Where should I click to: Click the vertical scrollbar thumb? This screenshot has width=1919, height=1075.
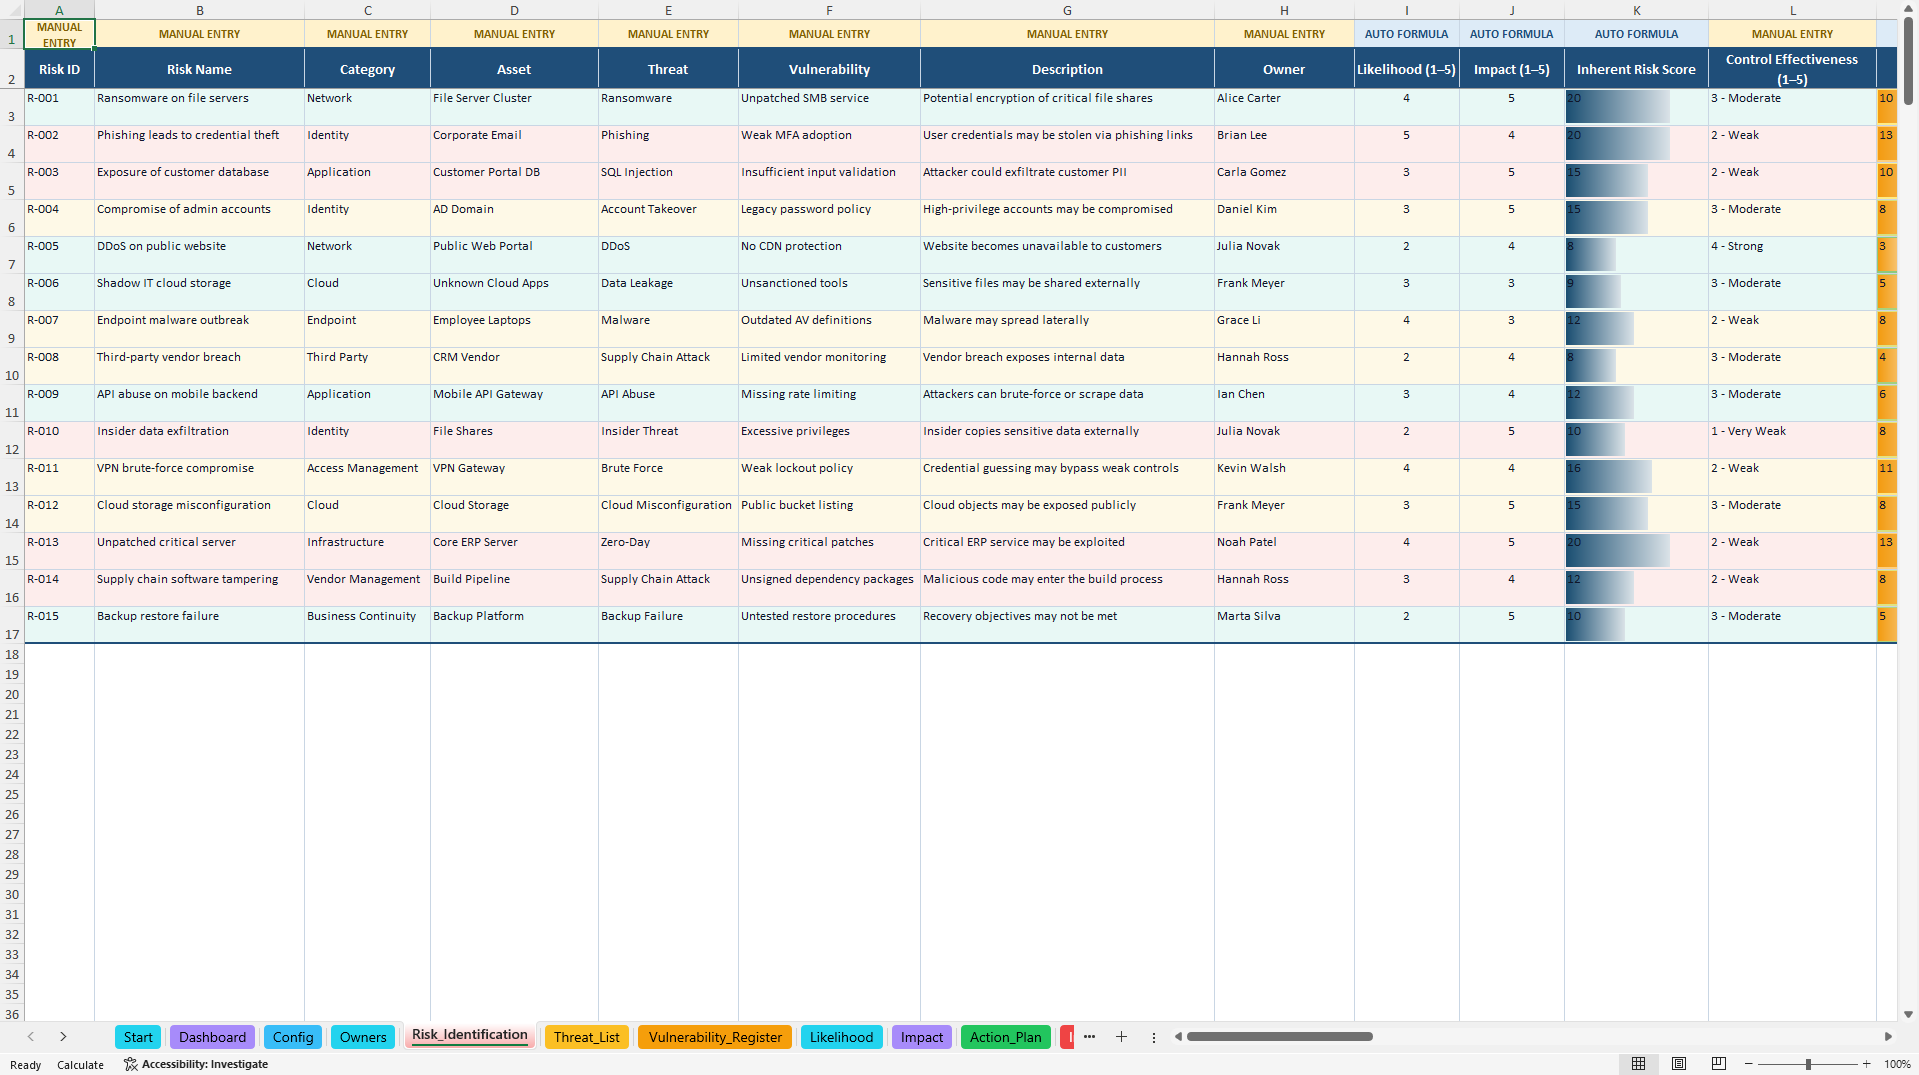1908,60
